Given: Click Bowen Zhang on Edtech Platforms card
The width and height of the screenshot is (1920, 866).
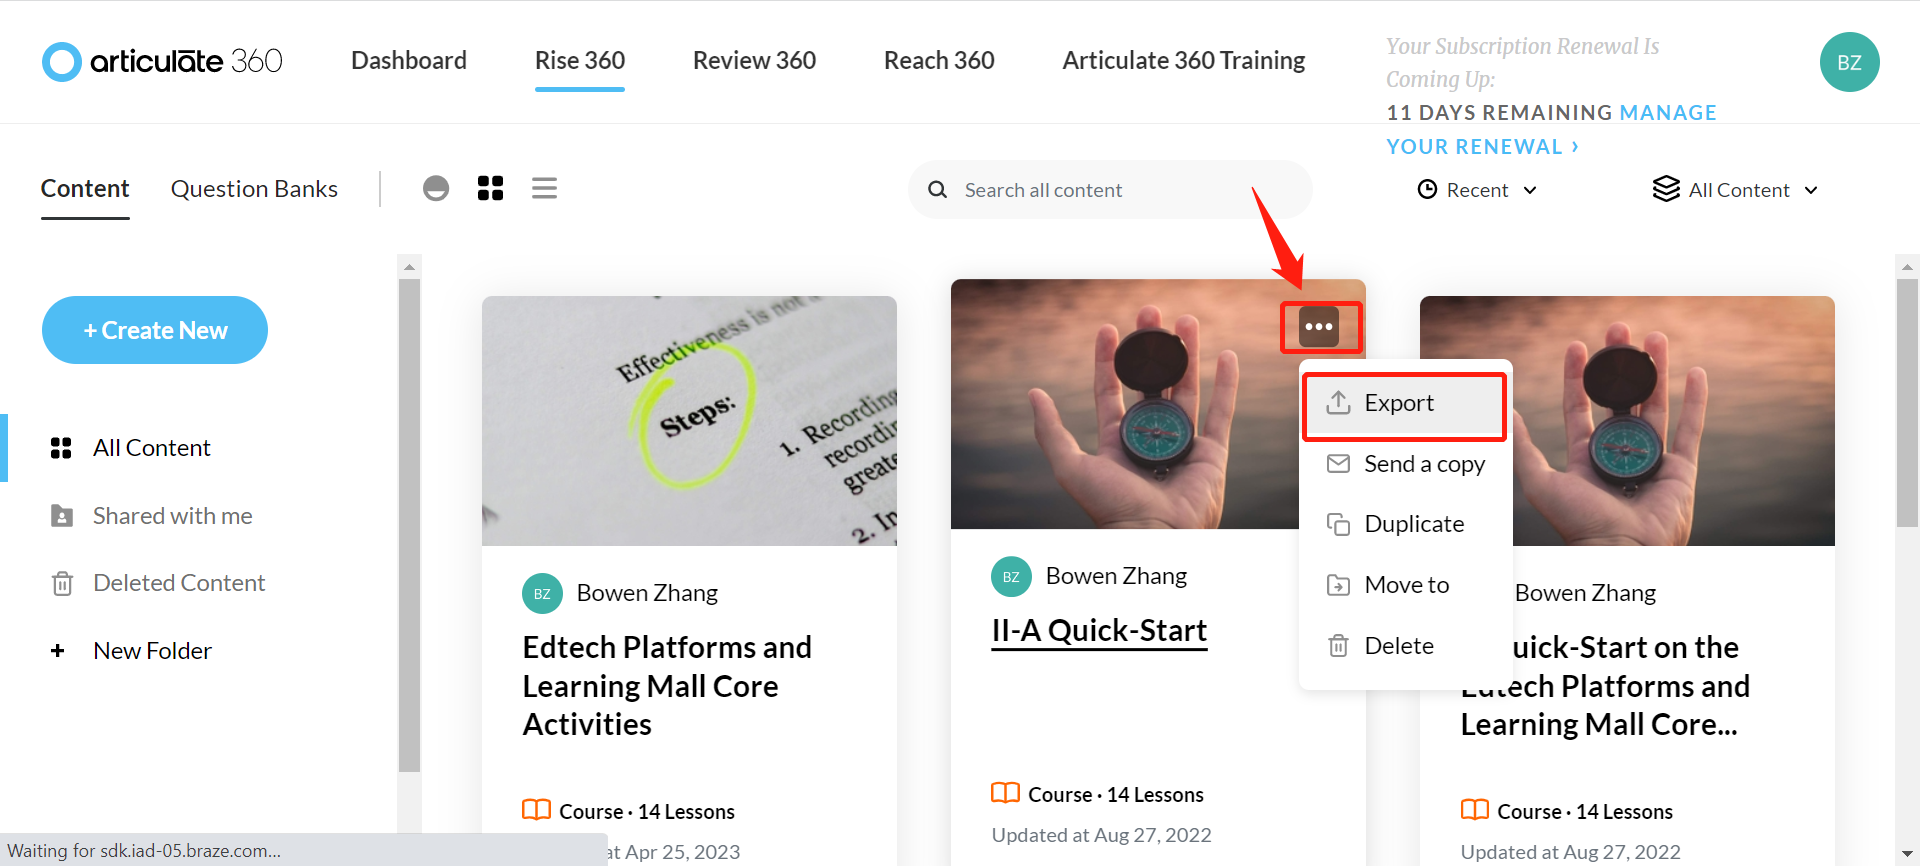Looking at the screenshot, I should click(x=647, y=594).
